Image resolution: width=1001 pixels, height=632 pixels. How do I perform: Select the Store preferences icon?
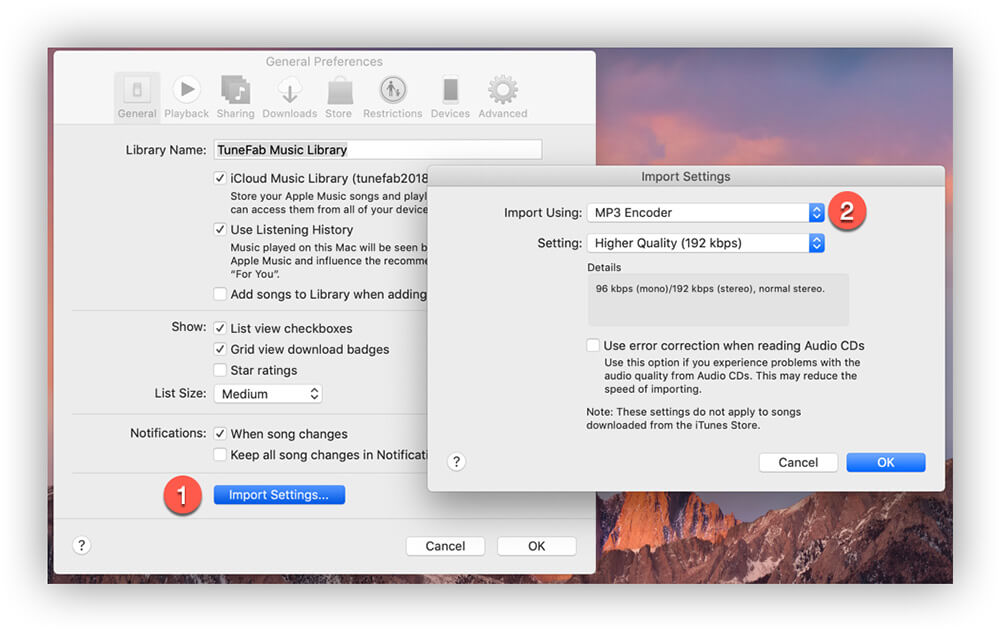click(339, 97)
